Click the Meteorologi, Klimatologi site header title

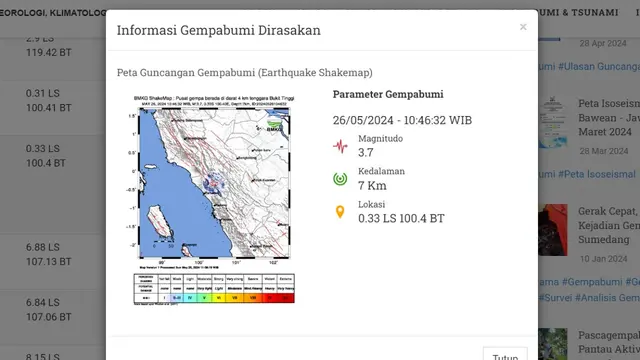click(x=53, y=13)
